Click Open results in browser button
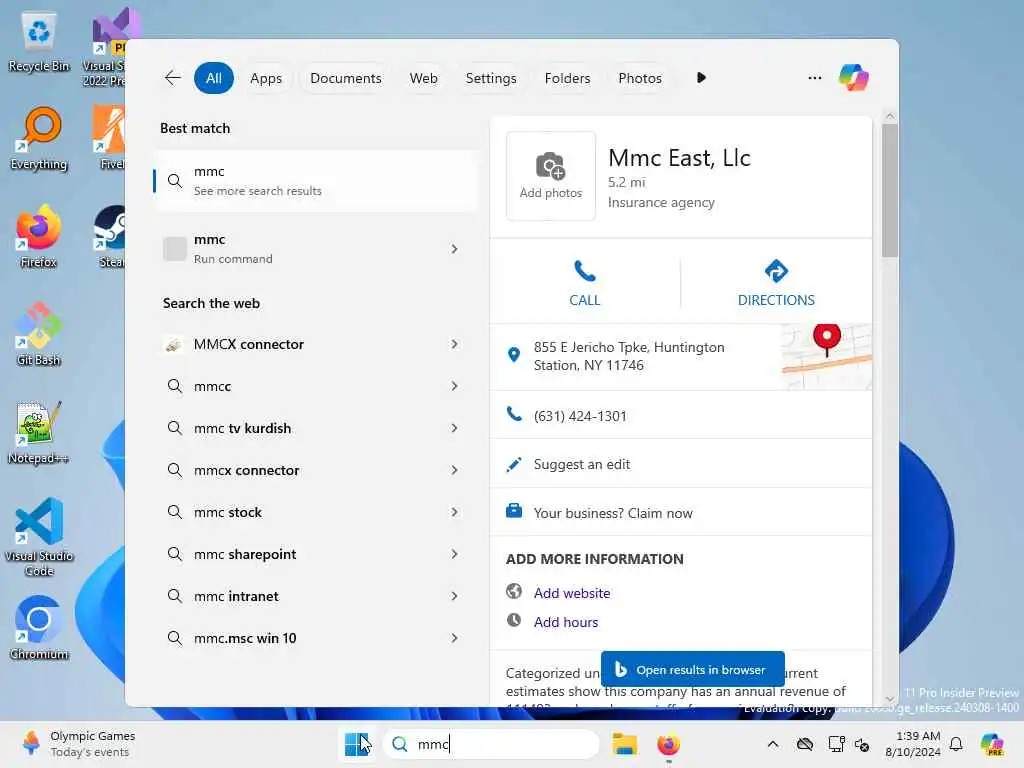 (692, 669)
